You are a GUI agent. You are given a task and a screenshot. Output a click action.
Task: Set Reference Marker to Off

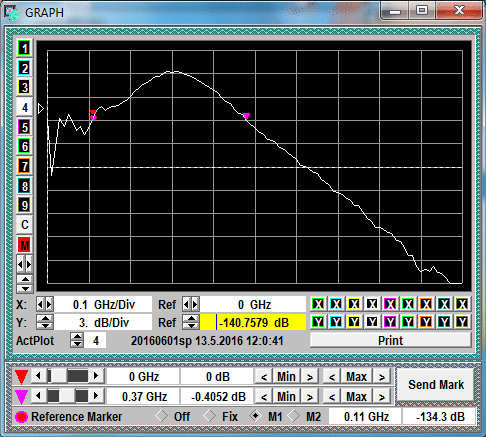click(x=161, y=416)
